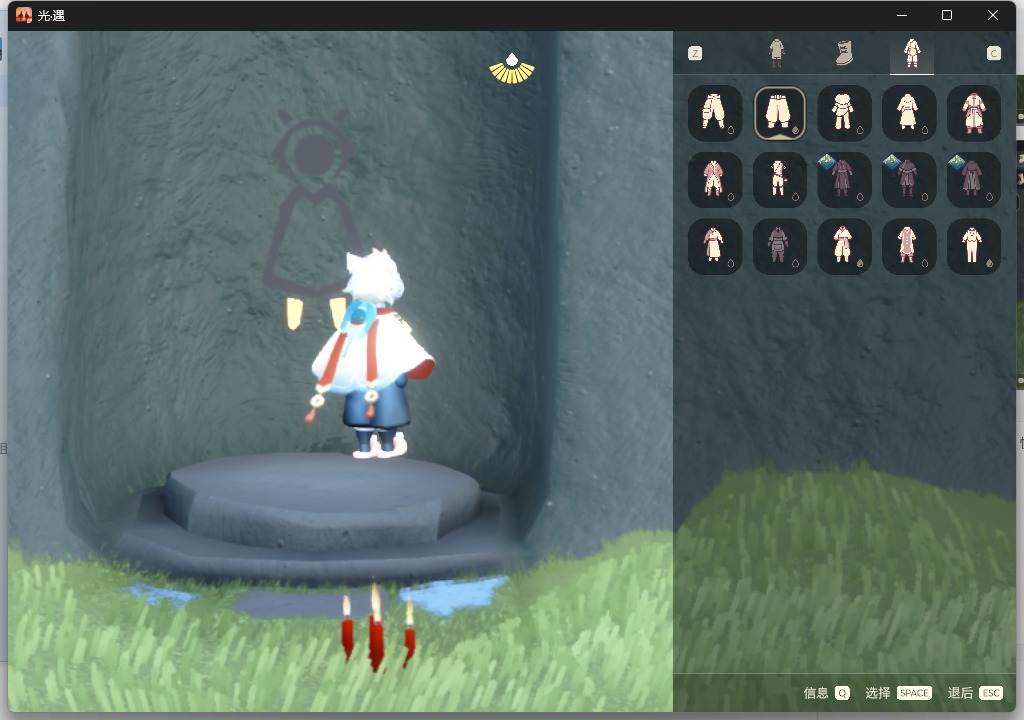Switch to the boot footwear category tab
The height and width of the screenshot is (720, 1024).
844,53
